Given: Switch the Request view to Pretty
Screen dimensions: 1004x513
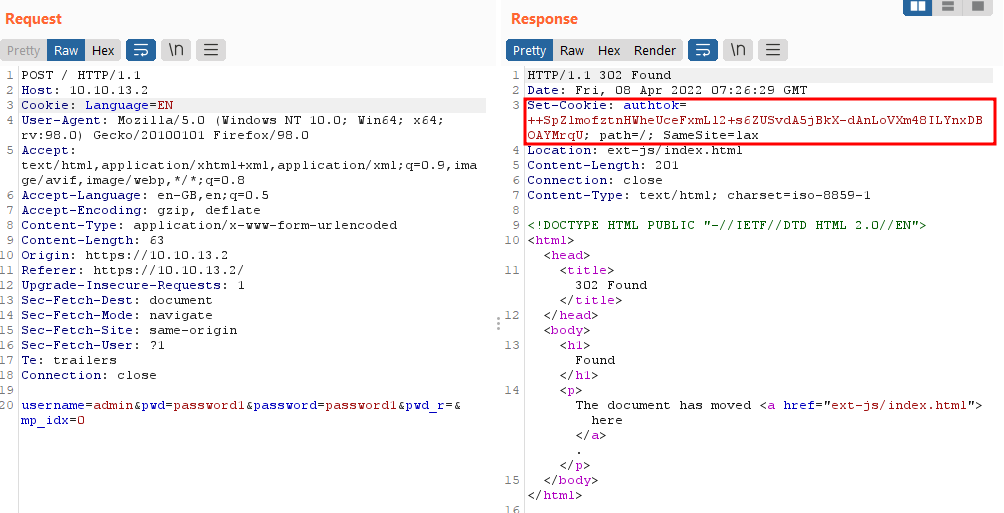Looking at the screenshot, I should (x=24, y=50).
